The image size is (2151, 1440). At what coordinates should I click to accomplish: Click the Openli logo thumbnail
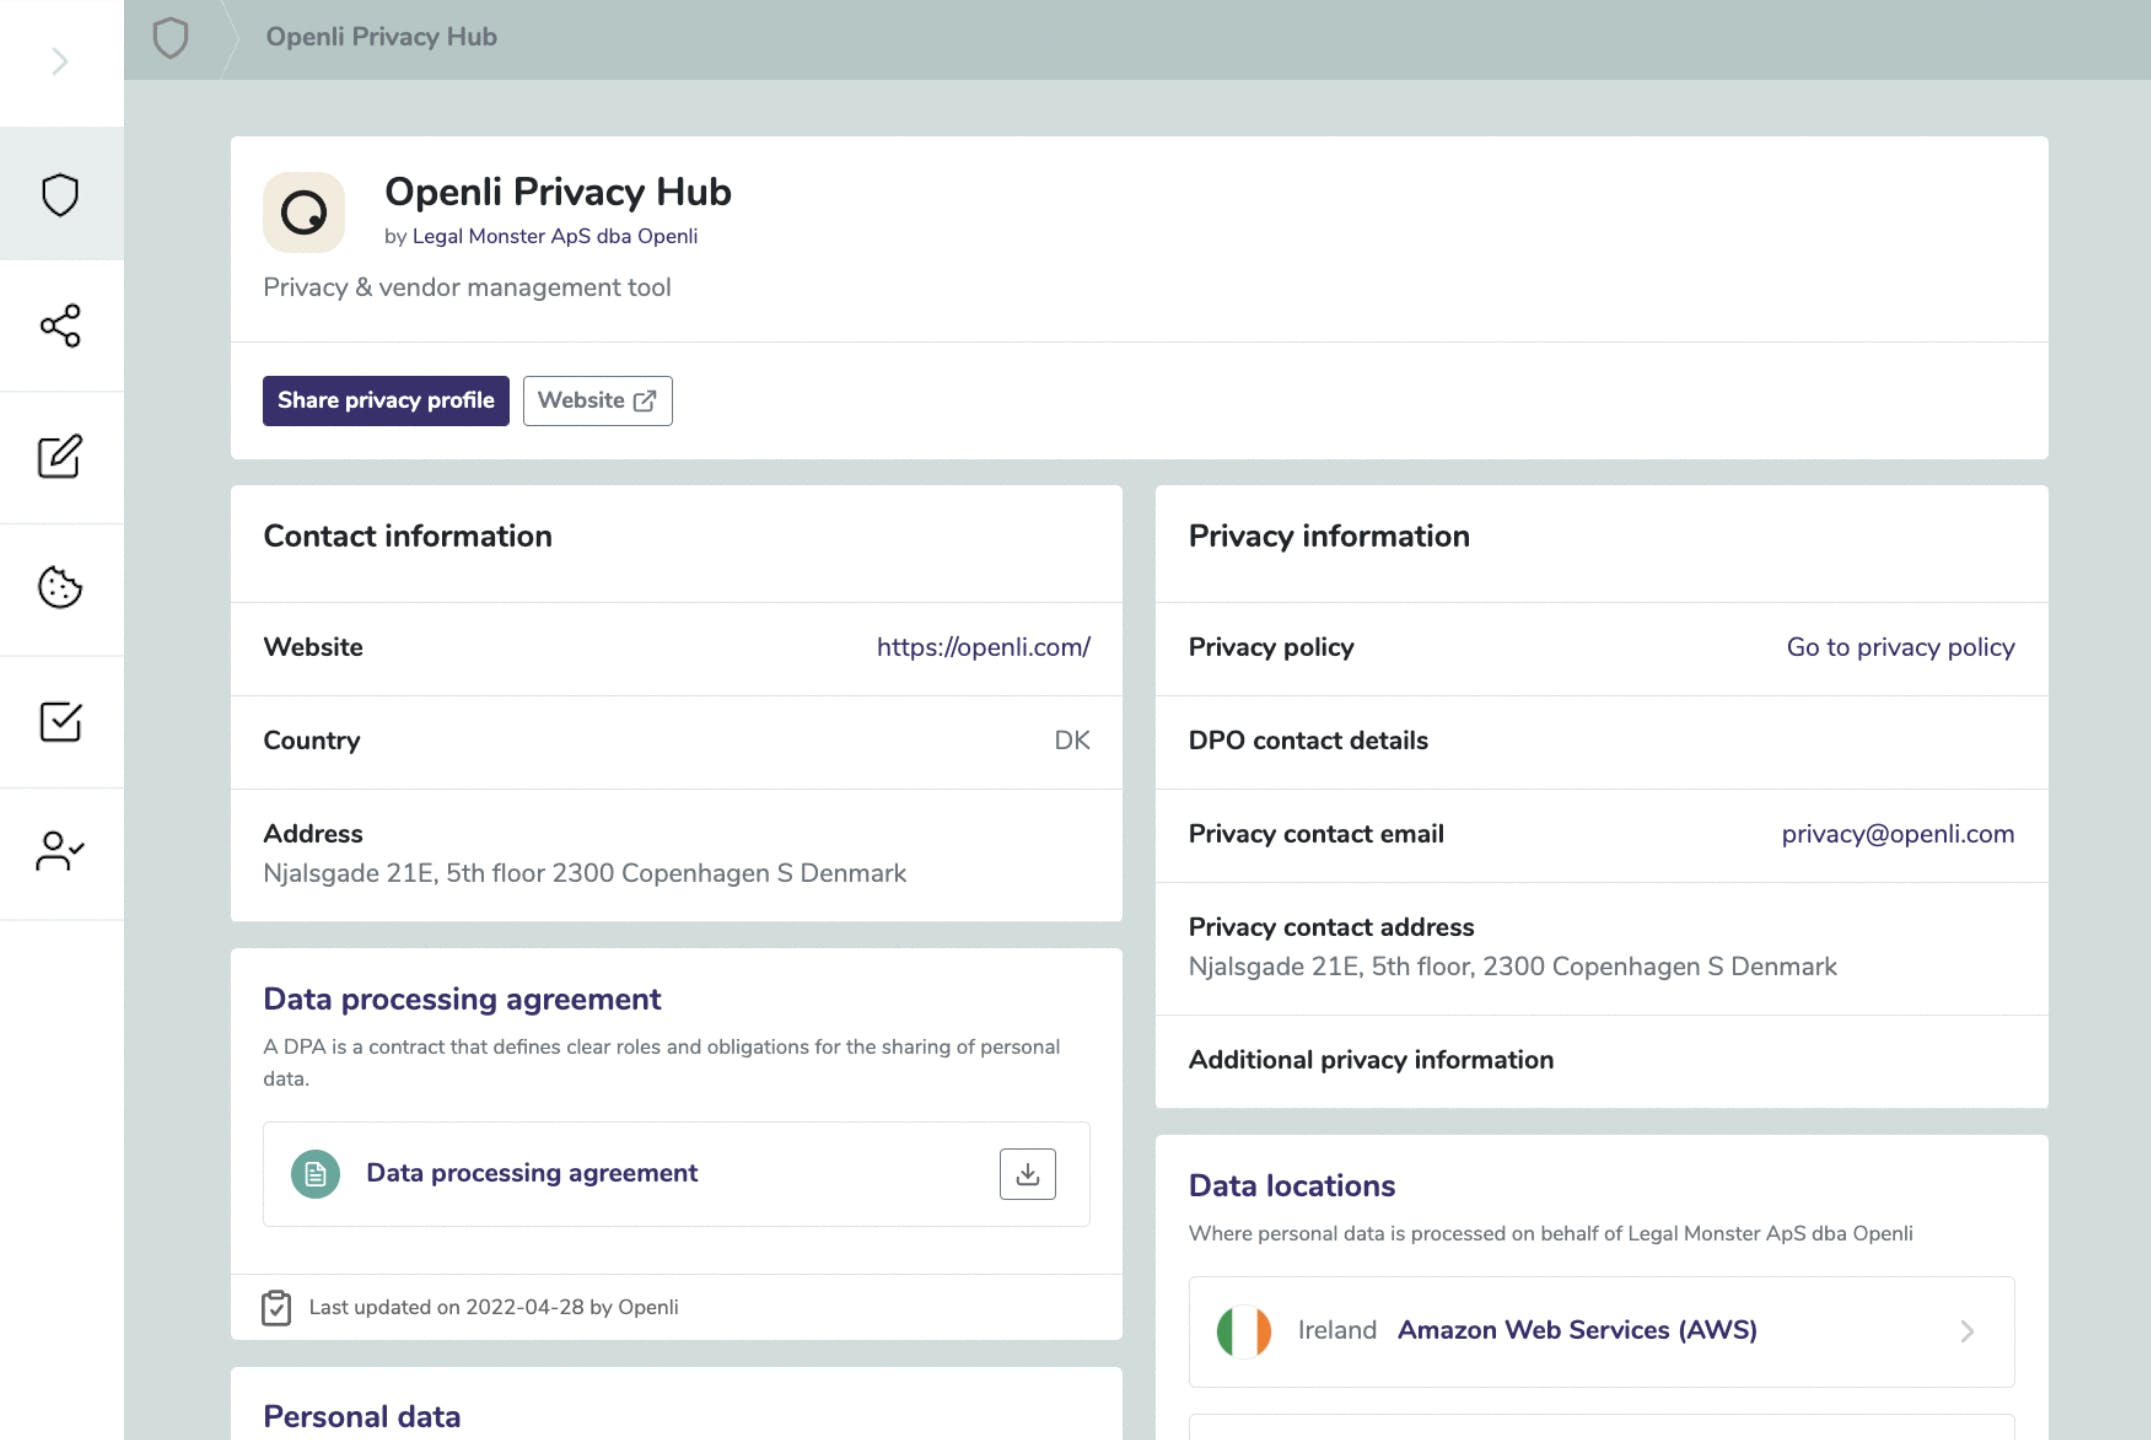304,212
